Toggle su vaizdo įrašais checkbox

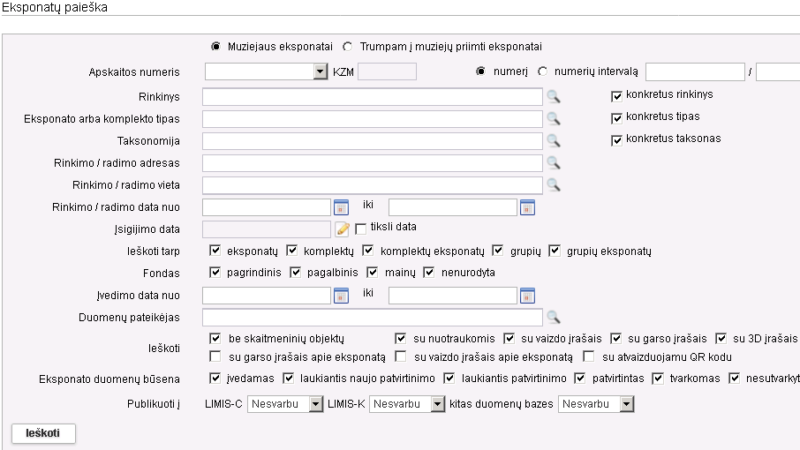[x=509, y=338]
